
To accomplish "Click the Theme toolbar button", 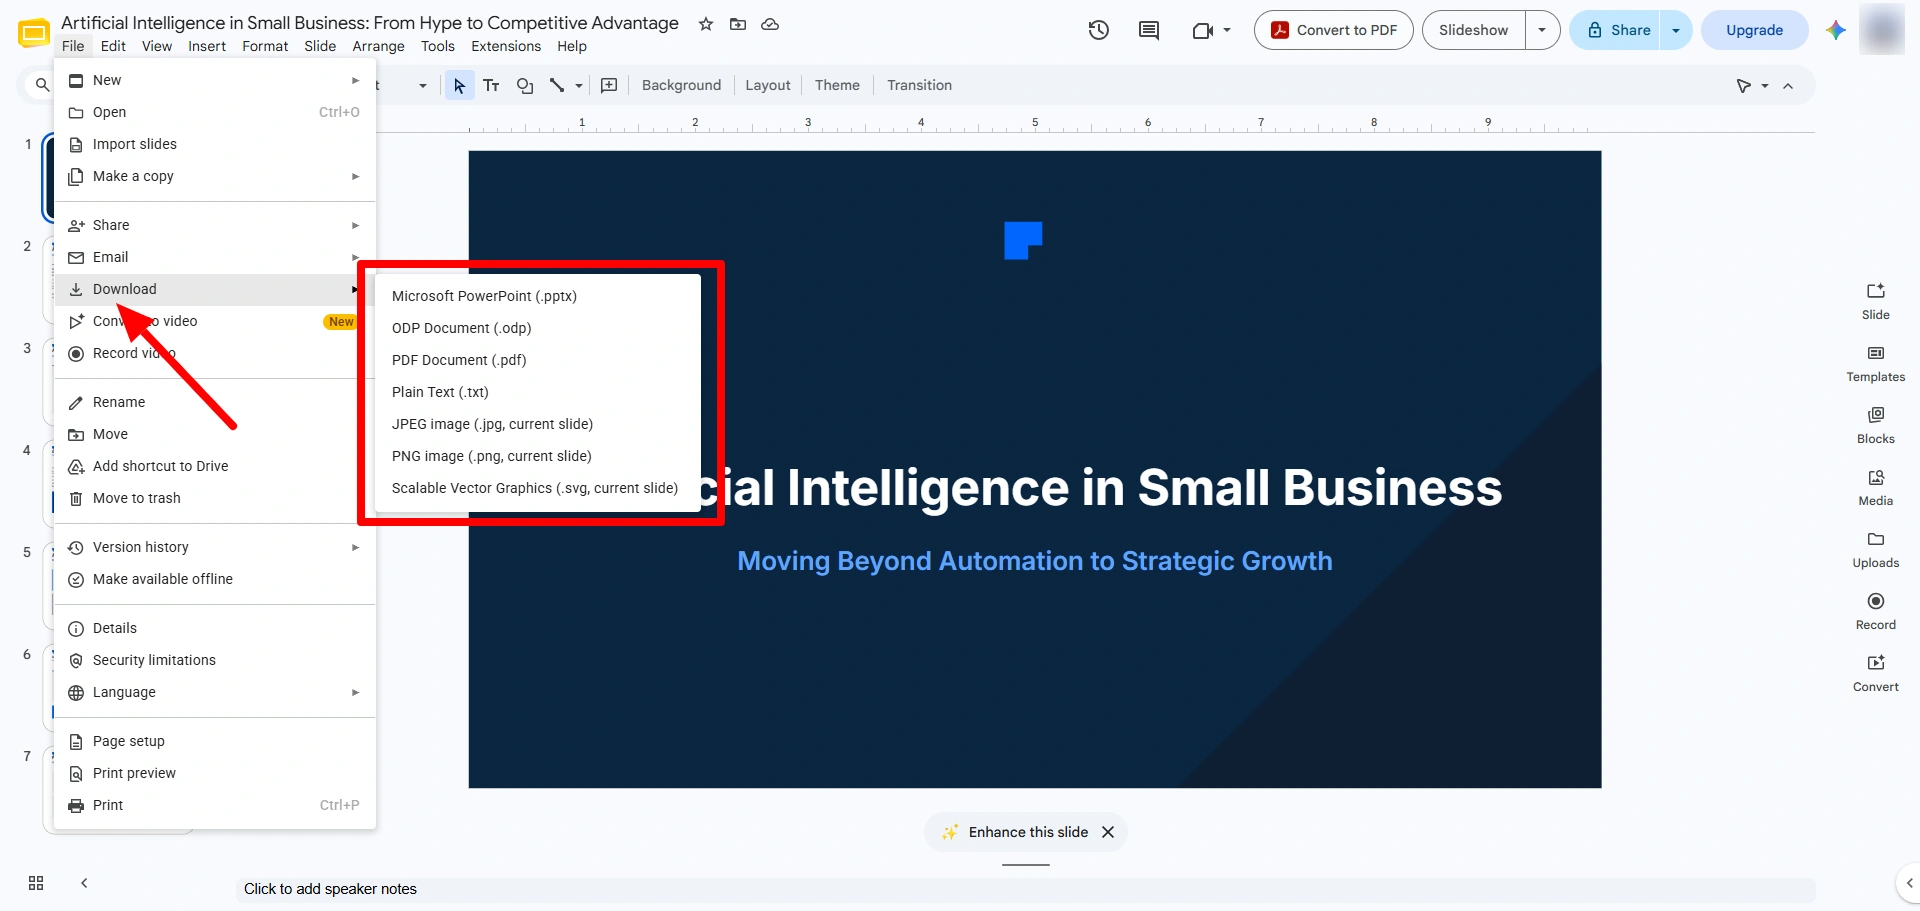I will (837, 85).
